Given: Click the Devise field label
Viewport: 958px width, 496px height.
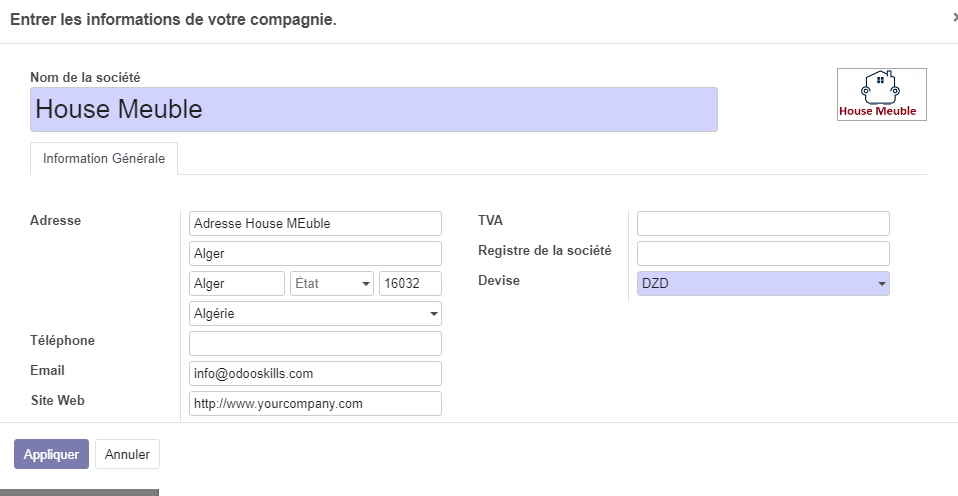Looking at the screenshot, I should (x=499, y=281).
